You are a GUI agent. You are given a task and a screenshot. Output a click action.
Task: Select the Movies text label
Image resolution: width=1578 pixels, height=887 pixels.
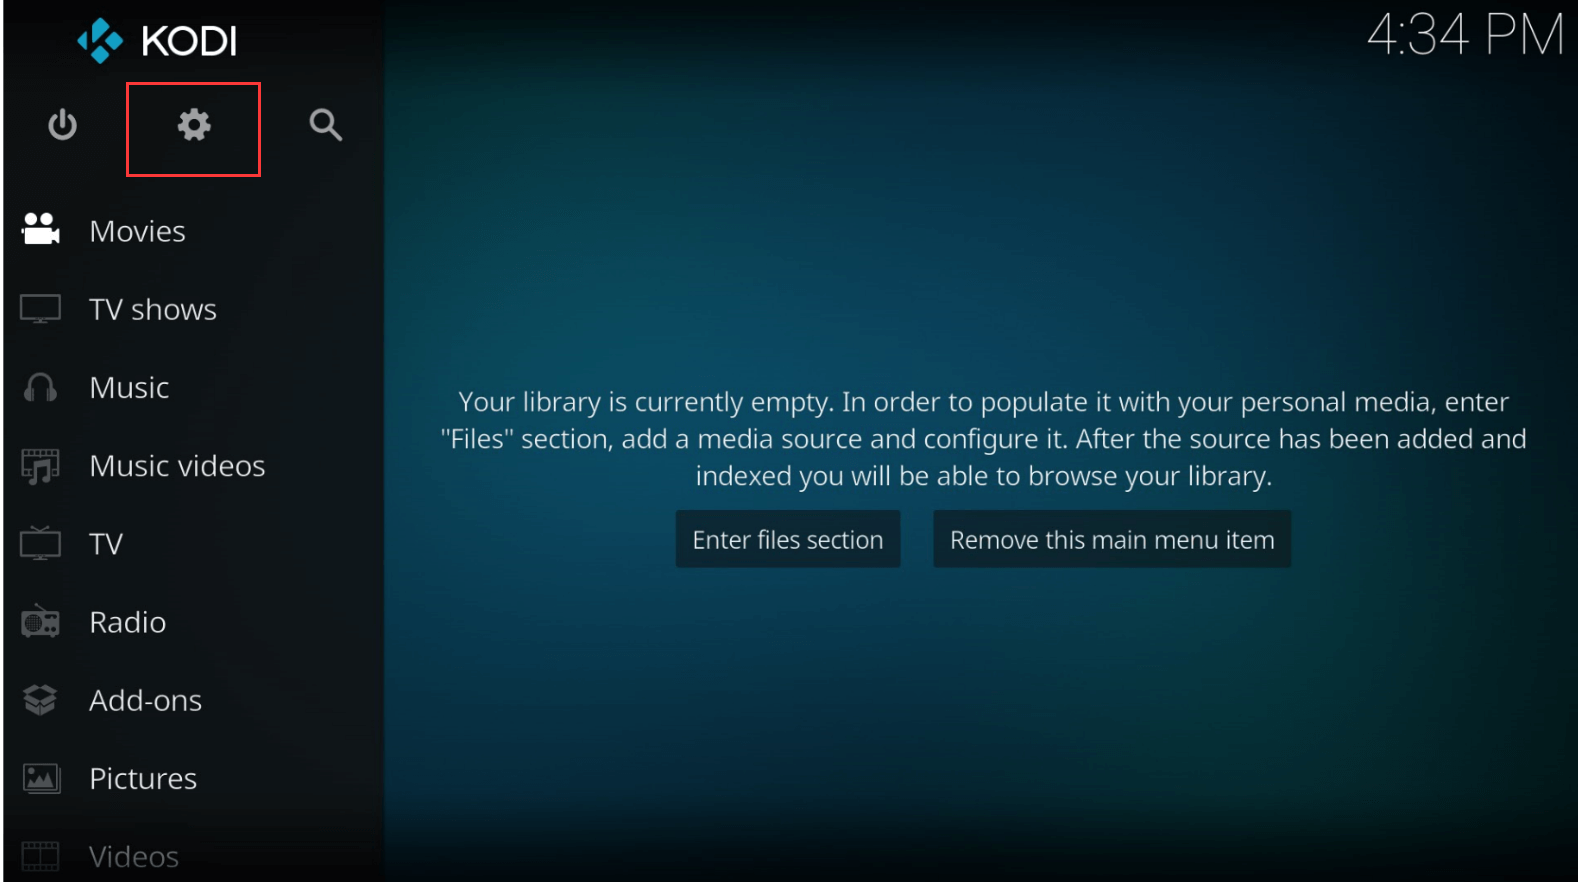click(x=138, y=231)
